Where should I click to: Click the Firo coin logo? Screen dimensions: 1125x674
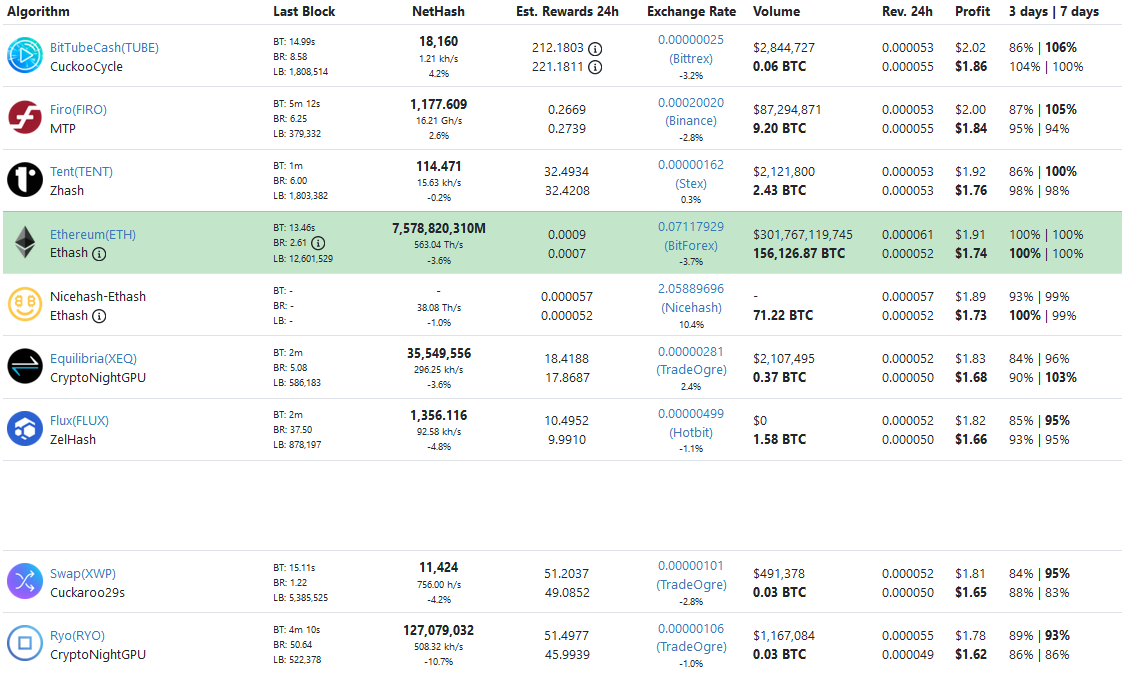pyautogui.click(x=25, y=118)
